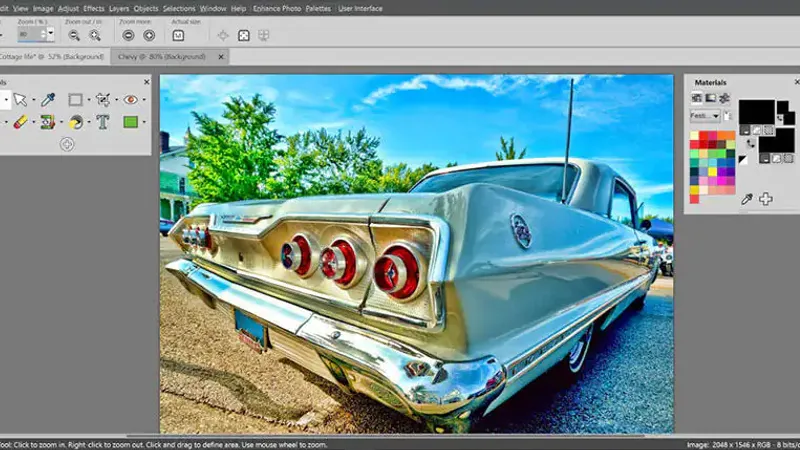
Task: Choose the Selection rectangle tool
Action: point(75,100)
